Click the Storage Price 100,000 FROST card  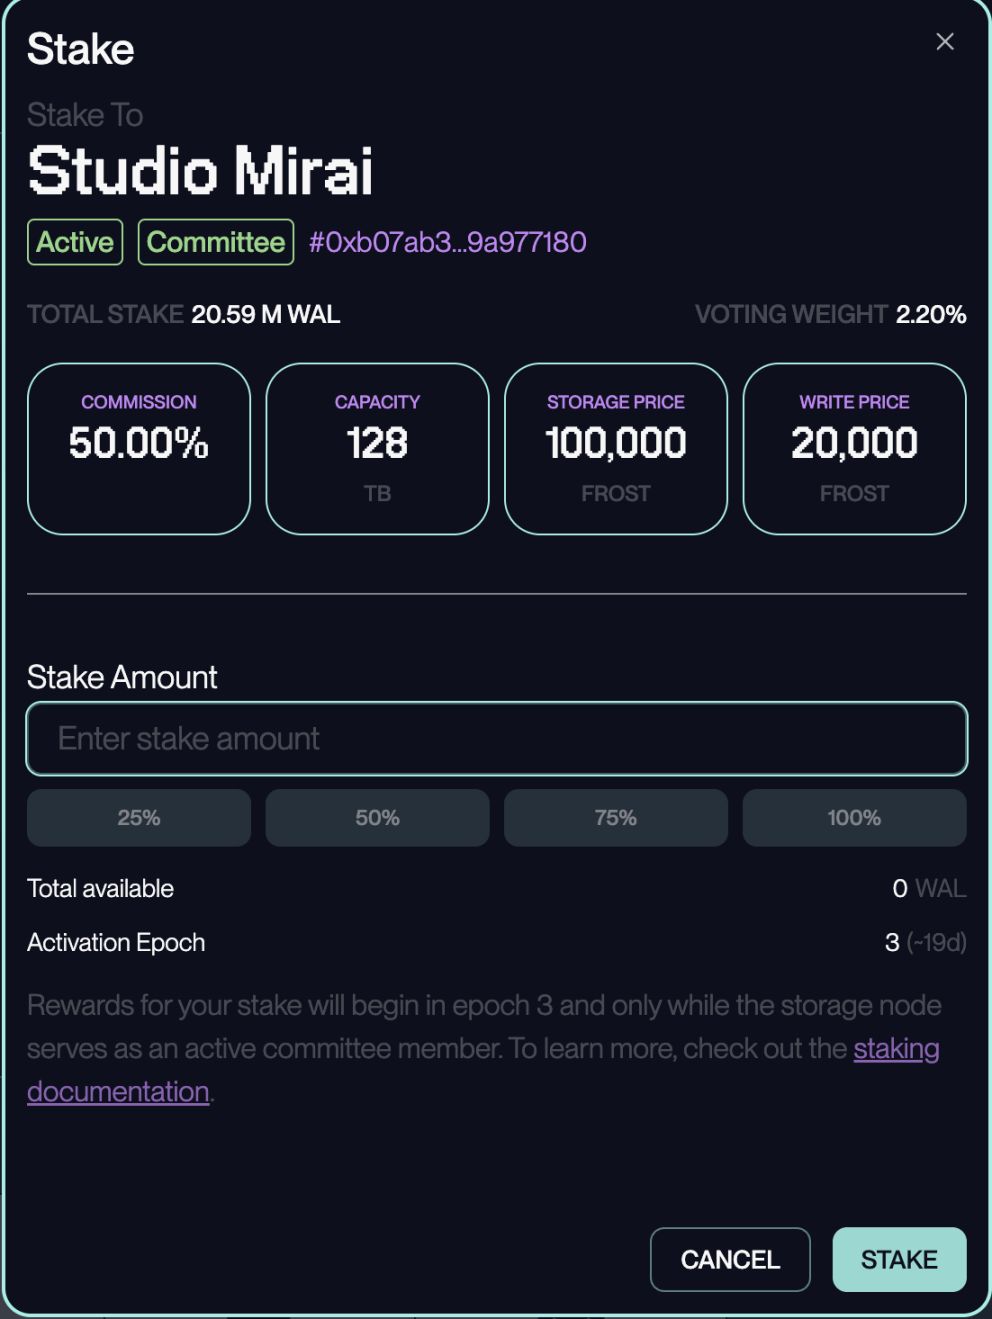(x=616, y=449)
